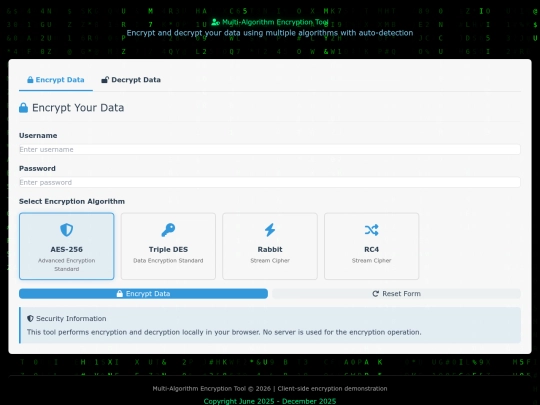This screenshot has height=405, width=540.
Task: Switch to the Encrypt Data tab
Action: [x=56, y=80]
